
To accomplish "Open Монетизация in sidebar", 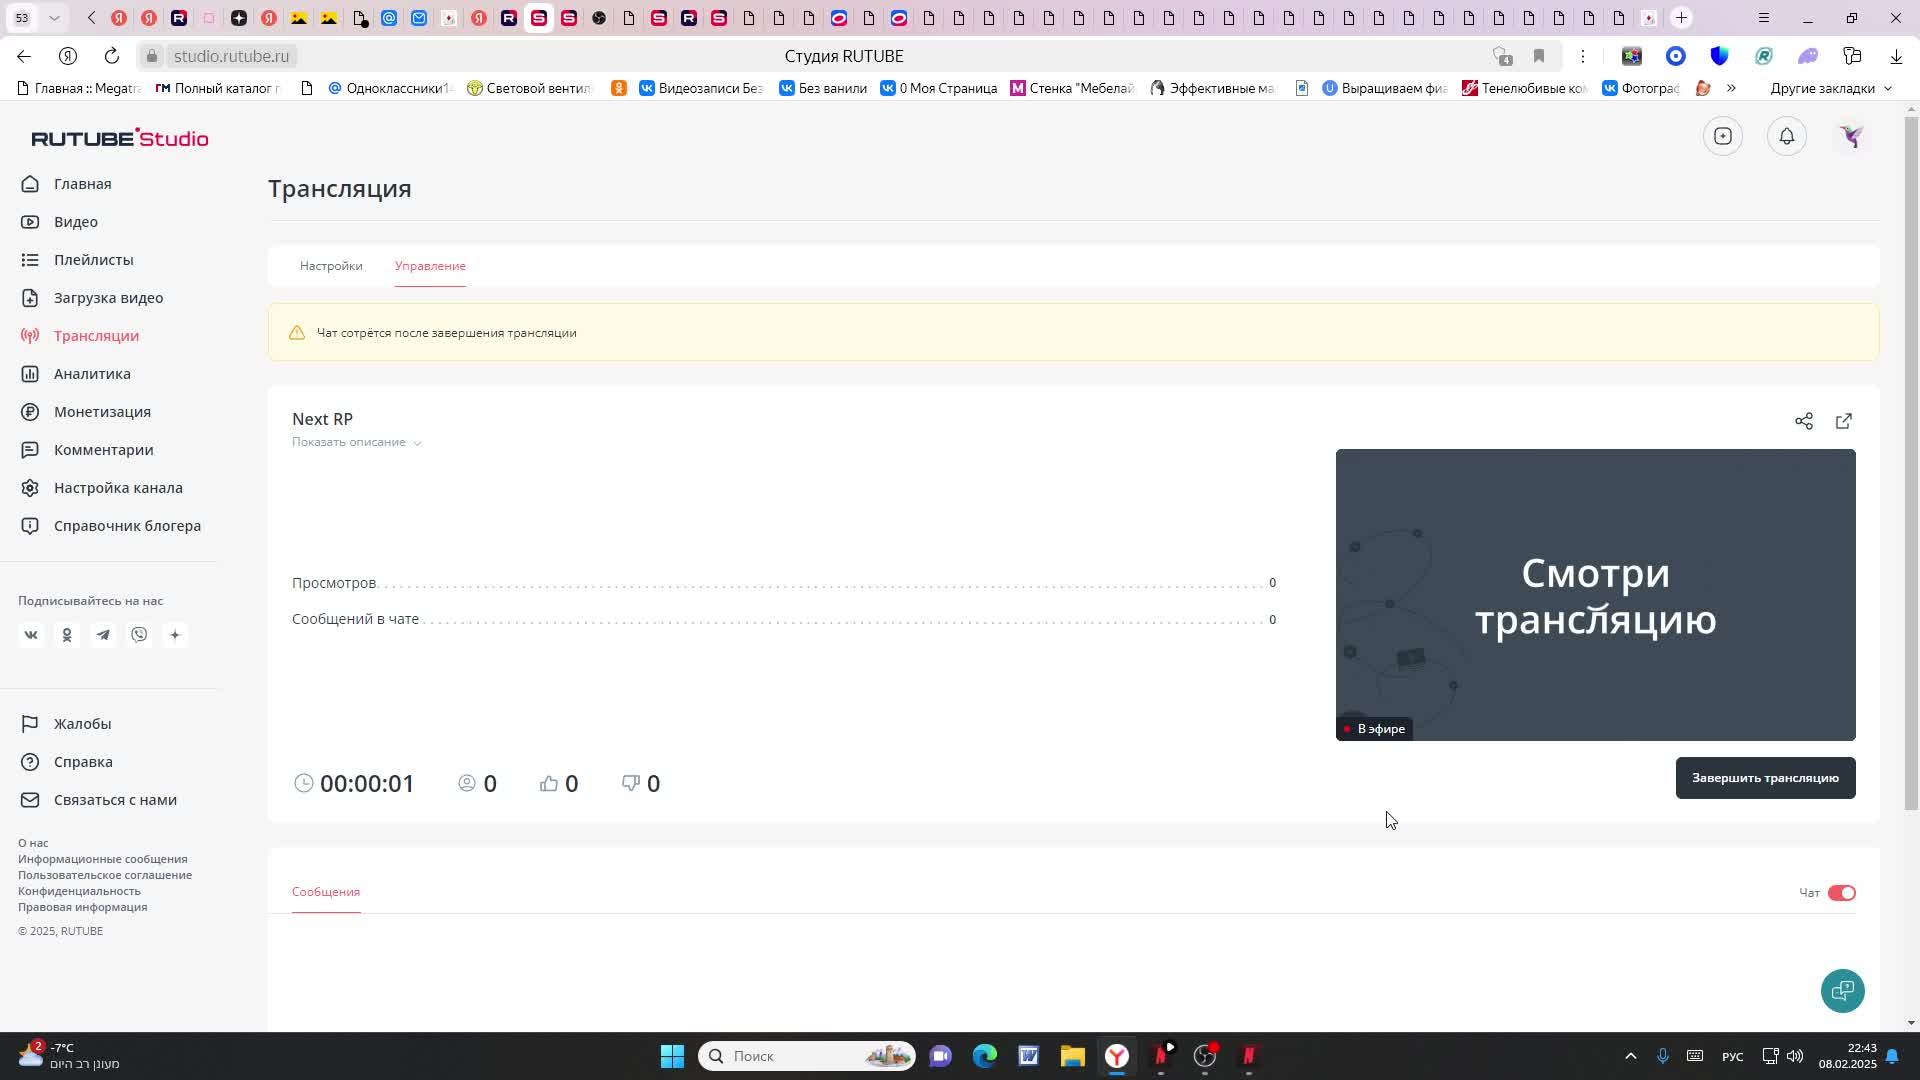I will [102, 412].
